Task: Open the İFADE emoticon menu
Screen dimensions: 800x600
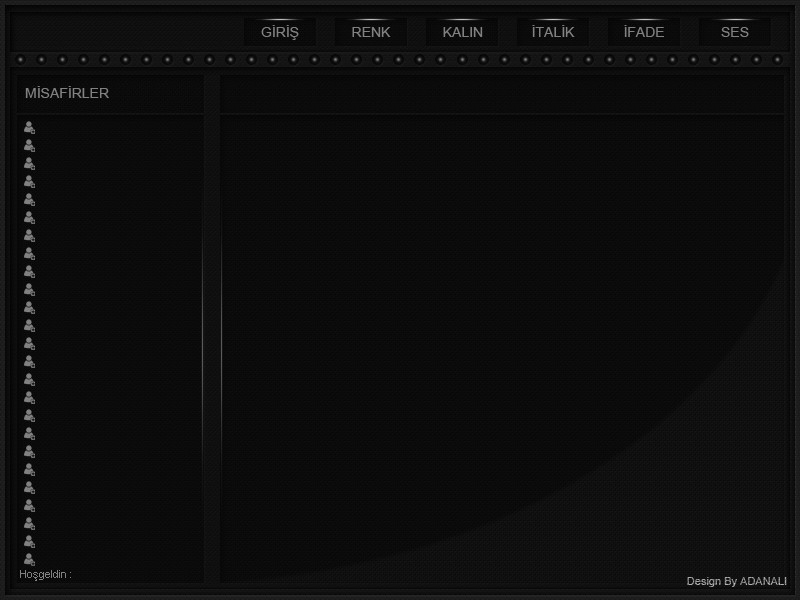Action: 643,32
